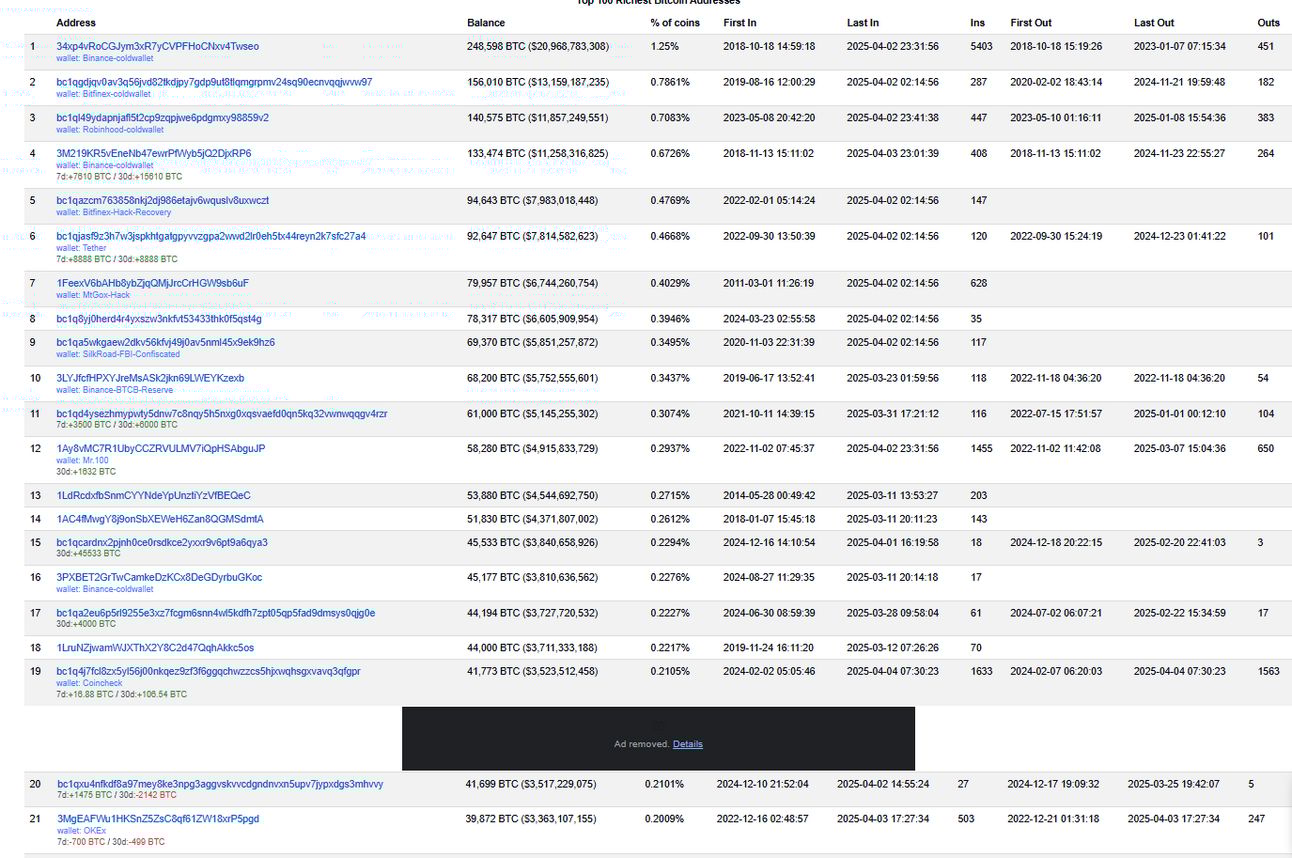Select the balance '94,643 BTC ($7,983,018,448)'
Image resolution: width=1292 pixels, height=858 pixels.
[533, 200]
